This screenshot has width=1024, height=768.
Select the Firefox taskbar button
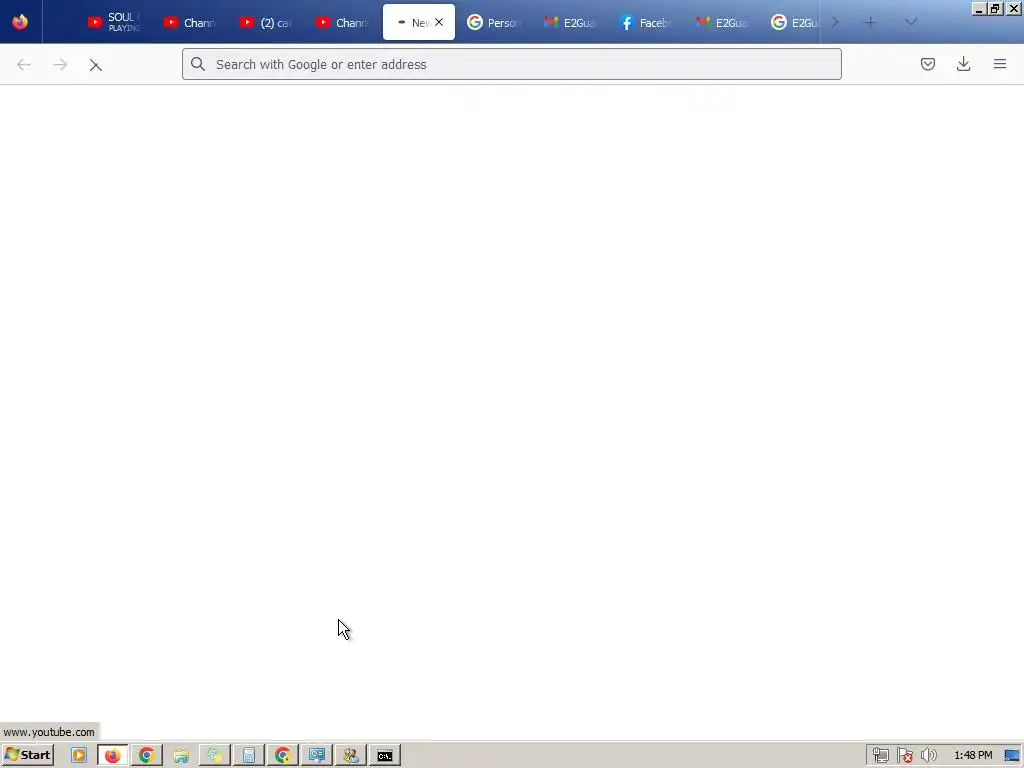[x=113, y=755]
